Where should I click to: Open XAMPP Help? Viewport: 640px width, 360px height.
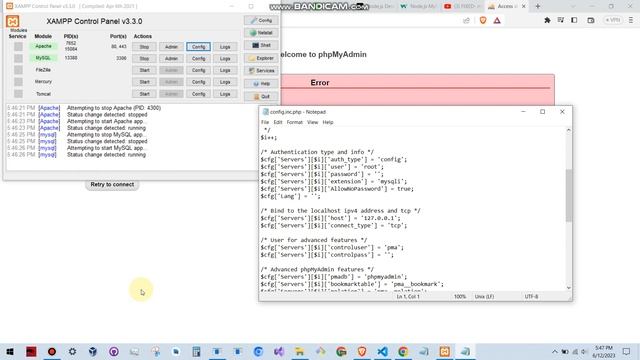coord(261,84)
